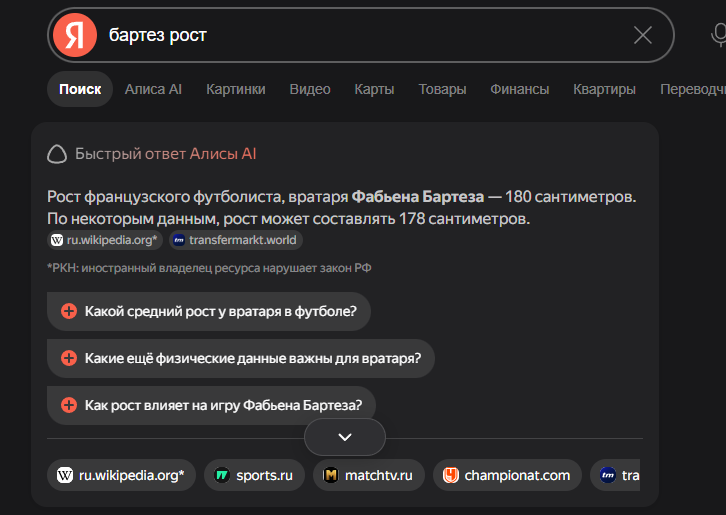The image size is (726, 515).
Task: Open the Переводчик tab
Action: click(693, 89)
